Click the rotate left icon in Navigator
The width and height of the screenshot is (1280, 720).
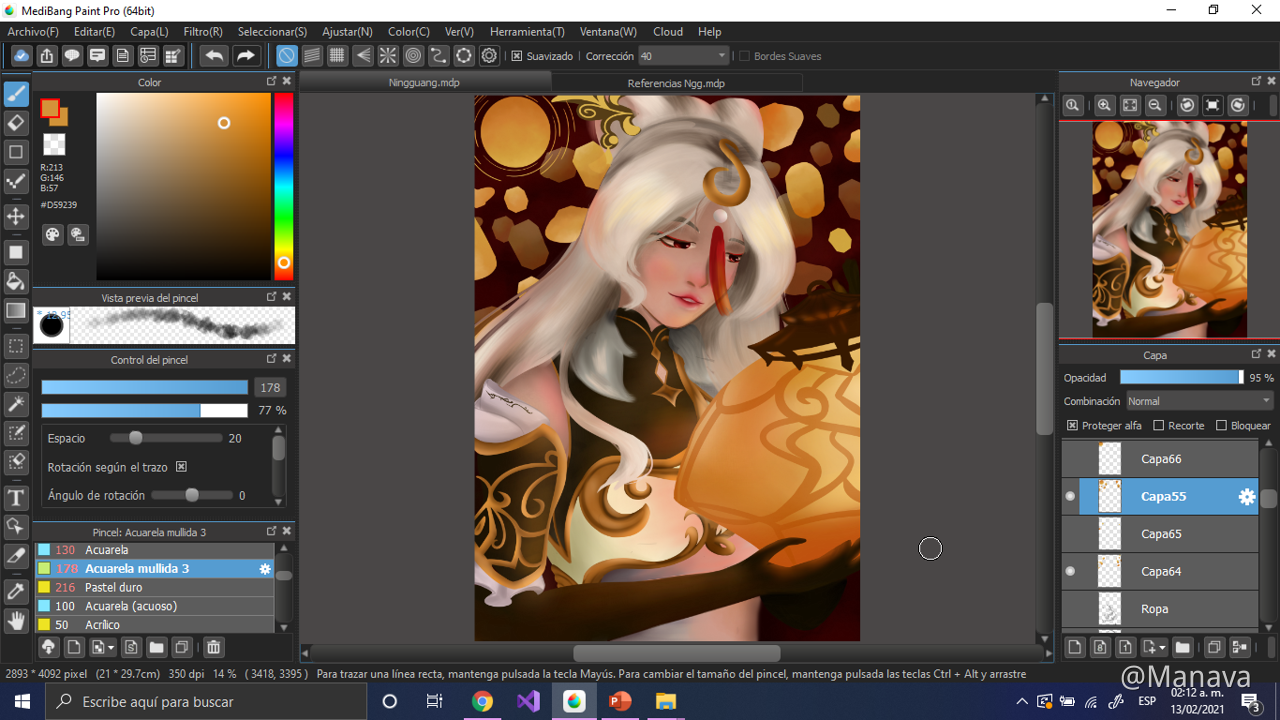click(1187, 105)
